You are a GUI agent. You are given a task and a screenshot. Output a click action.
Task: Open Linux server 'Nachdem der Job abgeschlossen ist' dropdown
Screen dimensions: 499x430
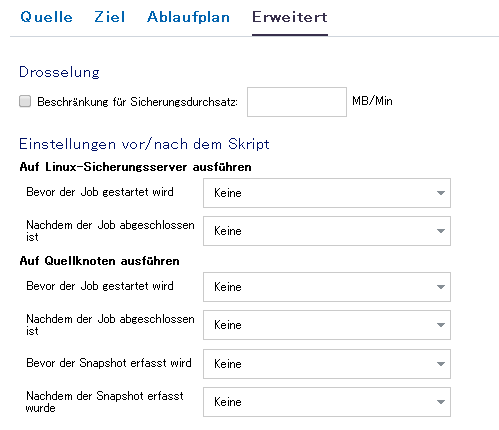click(327, 231)
